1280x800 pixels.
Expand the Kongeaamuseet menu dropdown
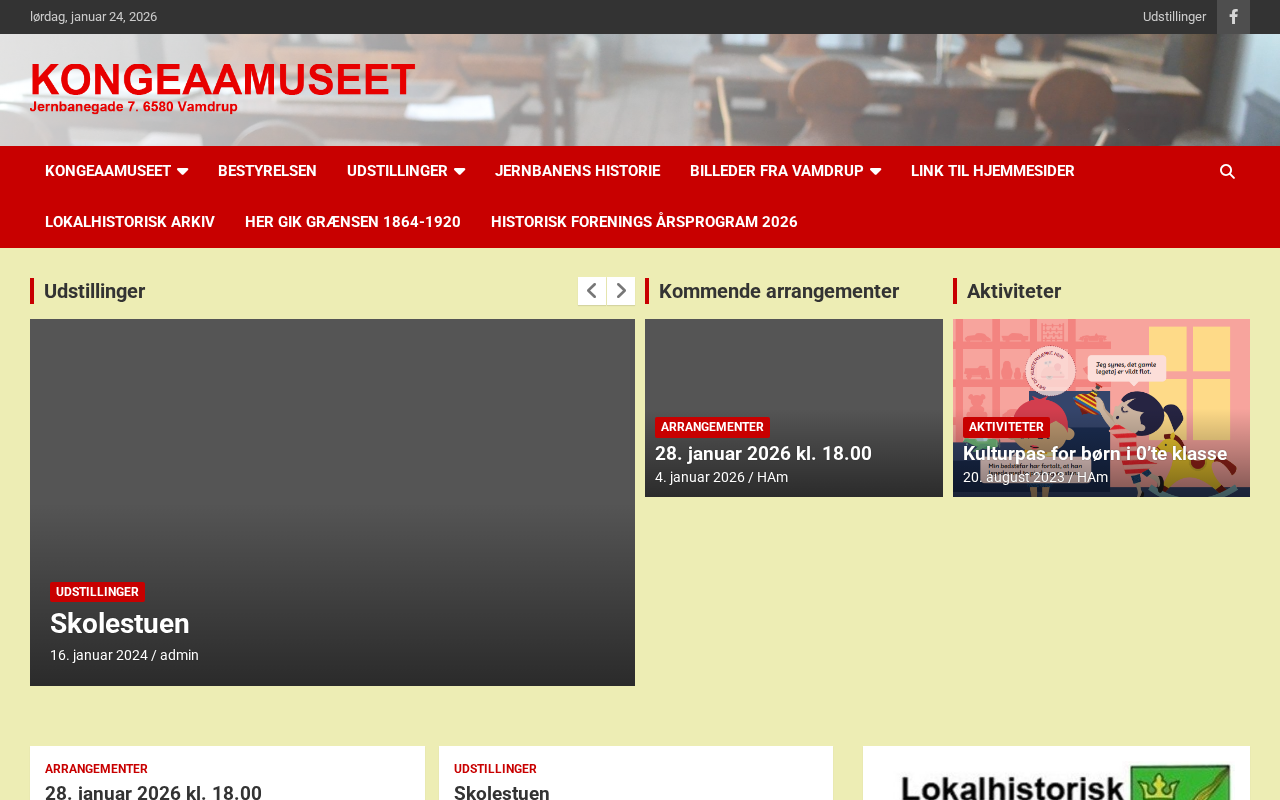[182, 172]
